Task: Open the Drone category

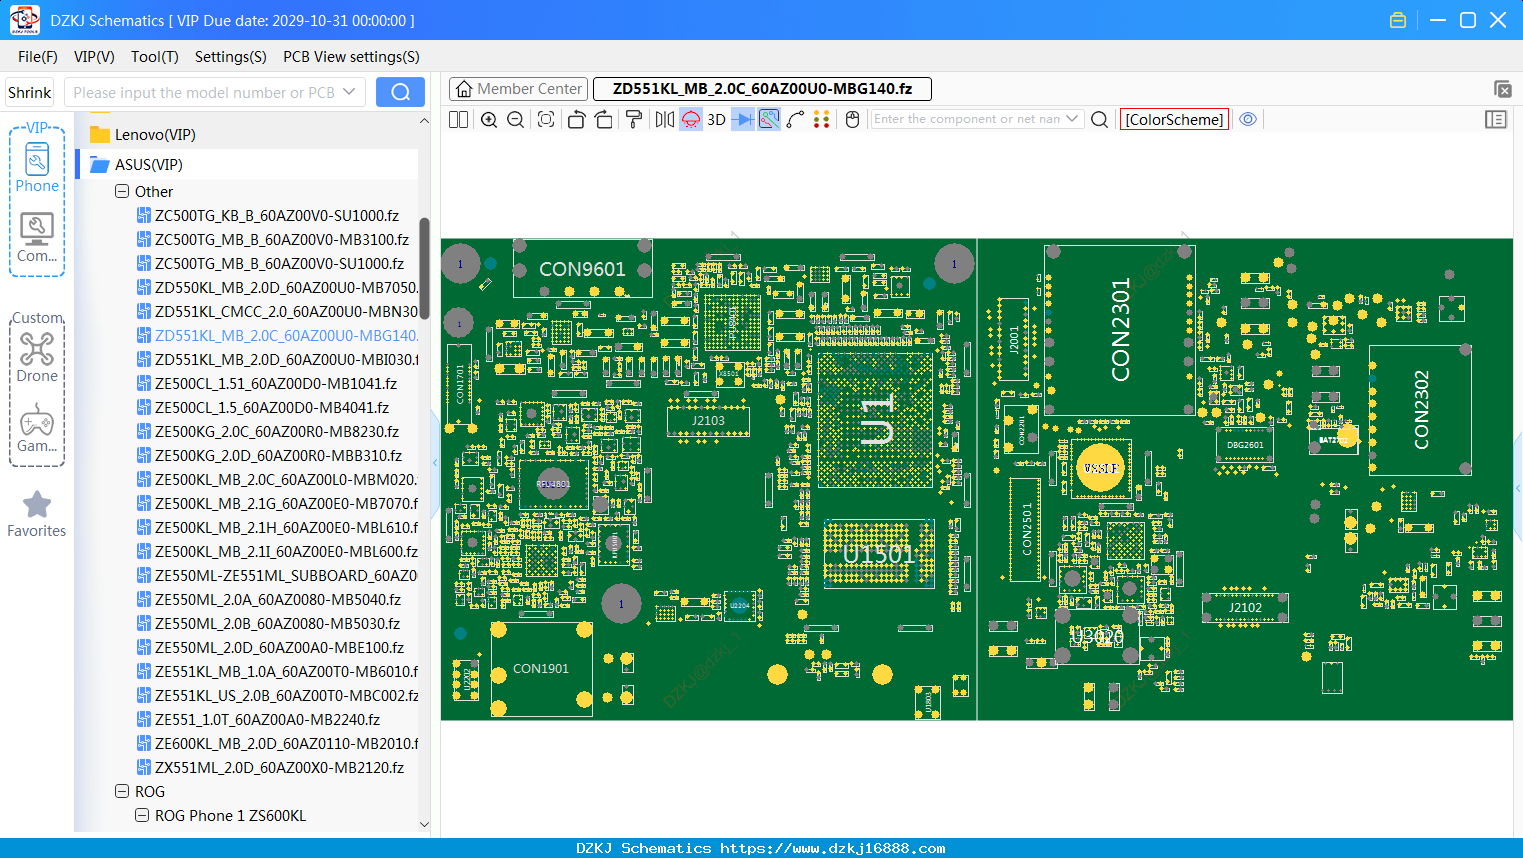Action: (x=37, y=357)
